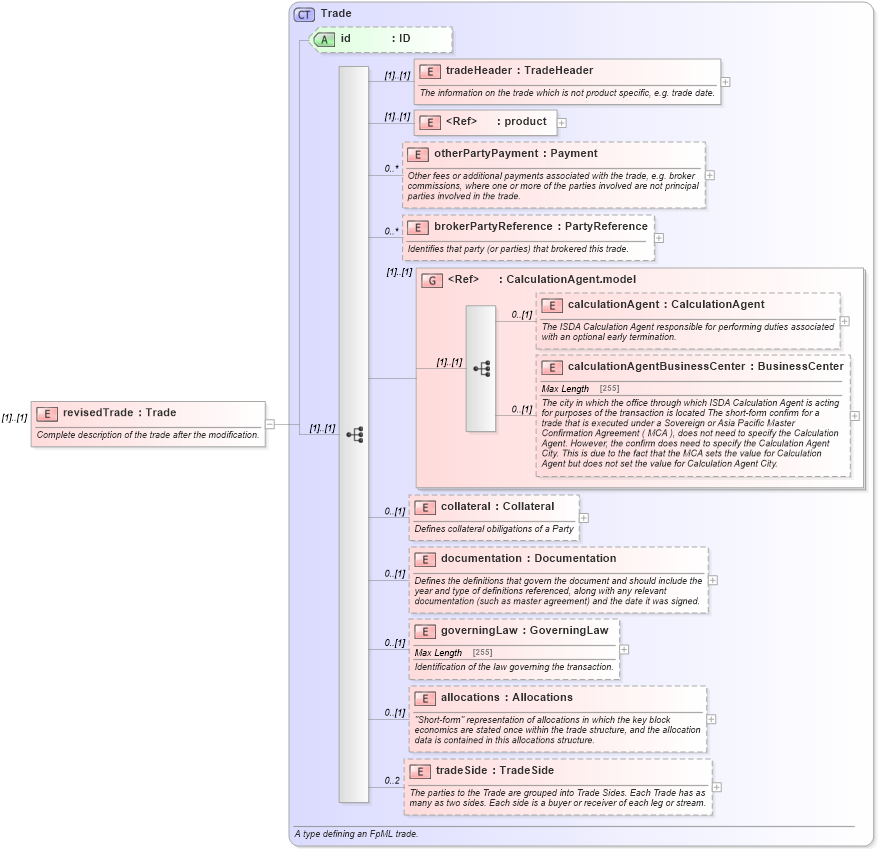Select the 'otherPartyPayment : Payment' label
Viewport: 878px width, 849px height.
pyautogui.click(x=516, y=153)
